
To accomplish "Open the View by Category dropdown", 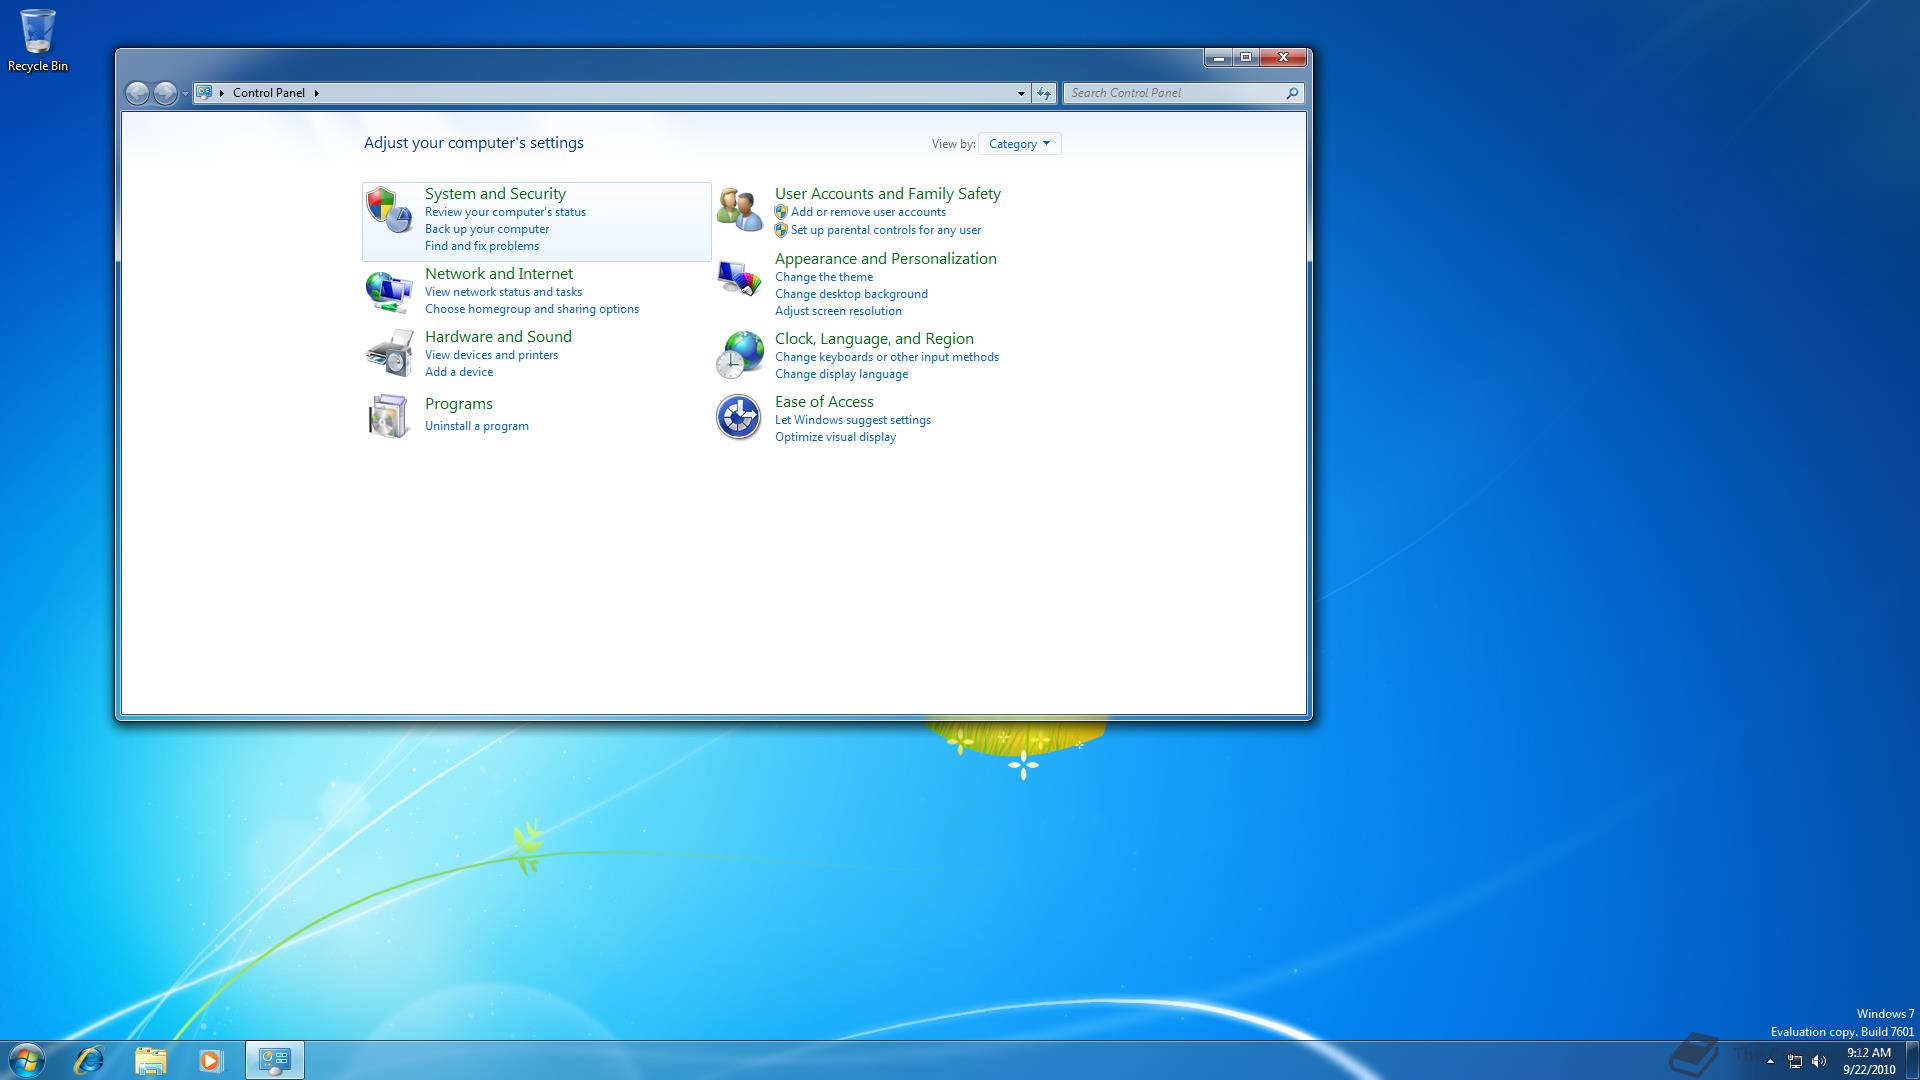I will [1019, 144].
